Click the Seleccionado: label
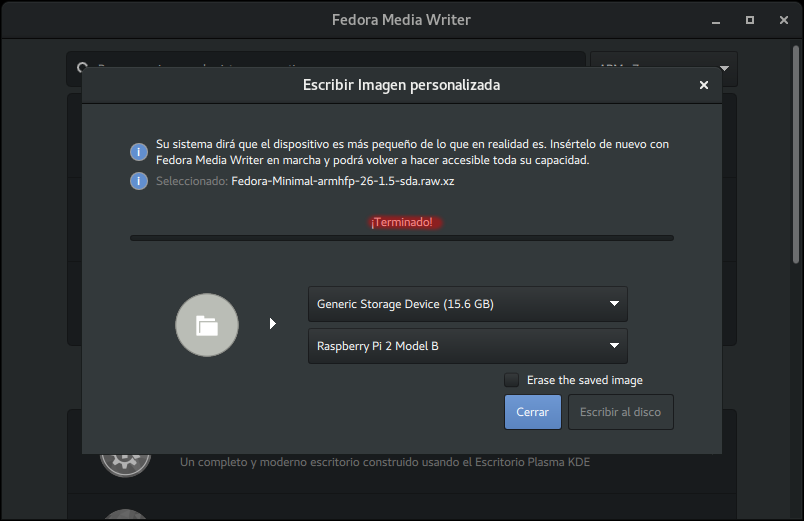 coord(192,181)
